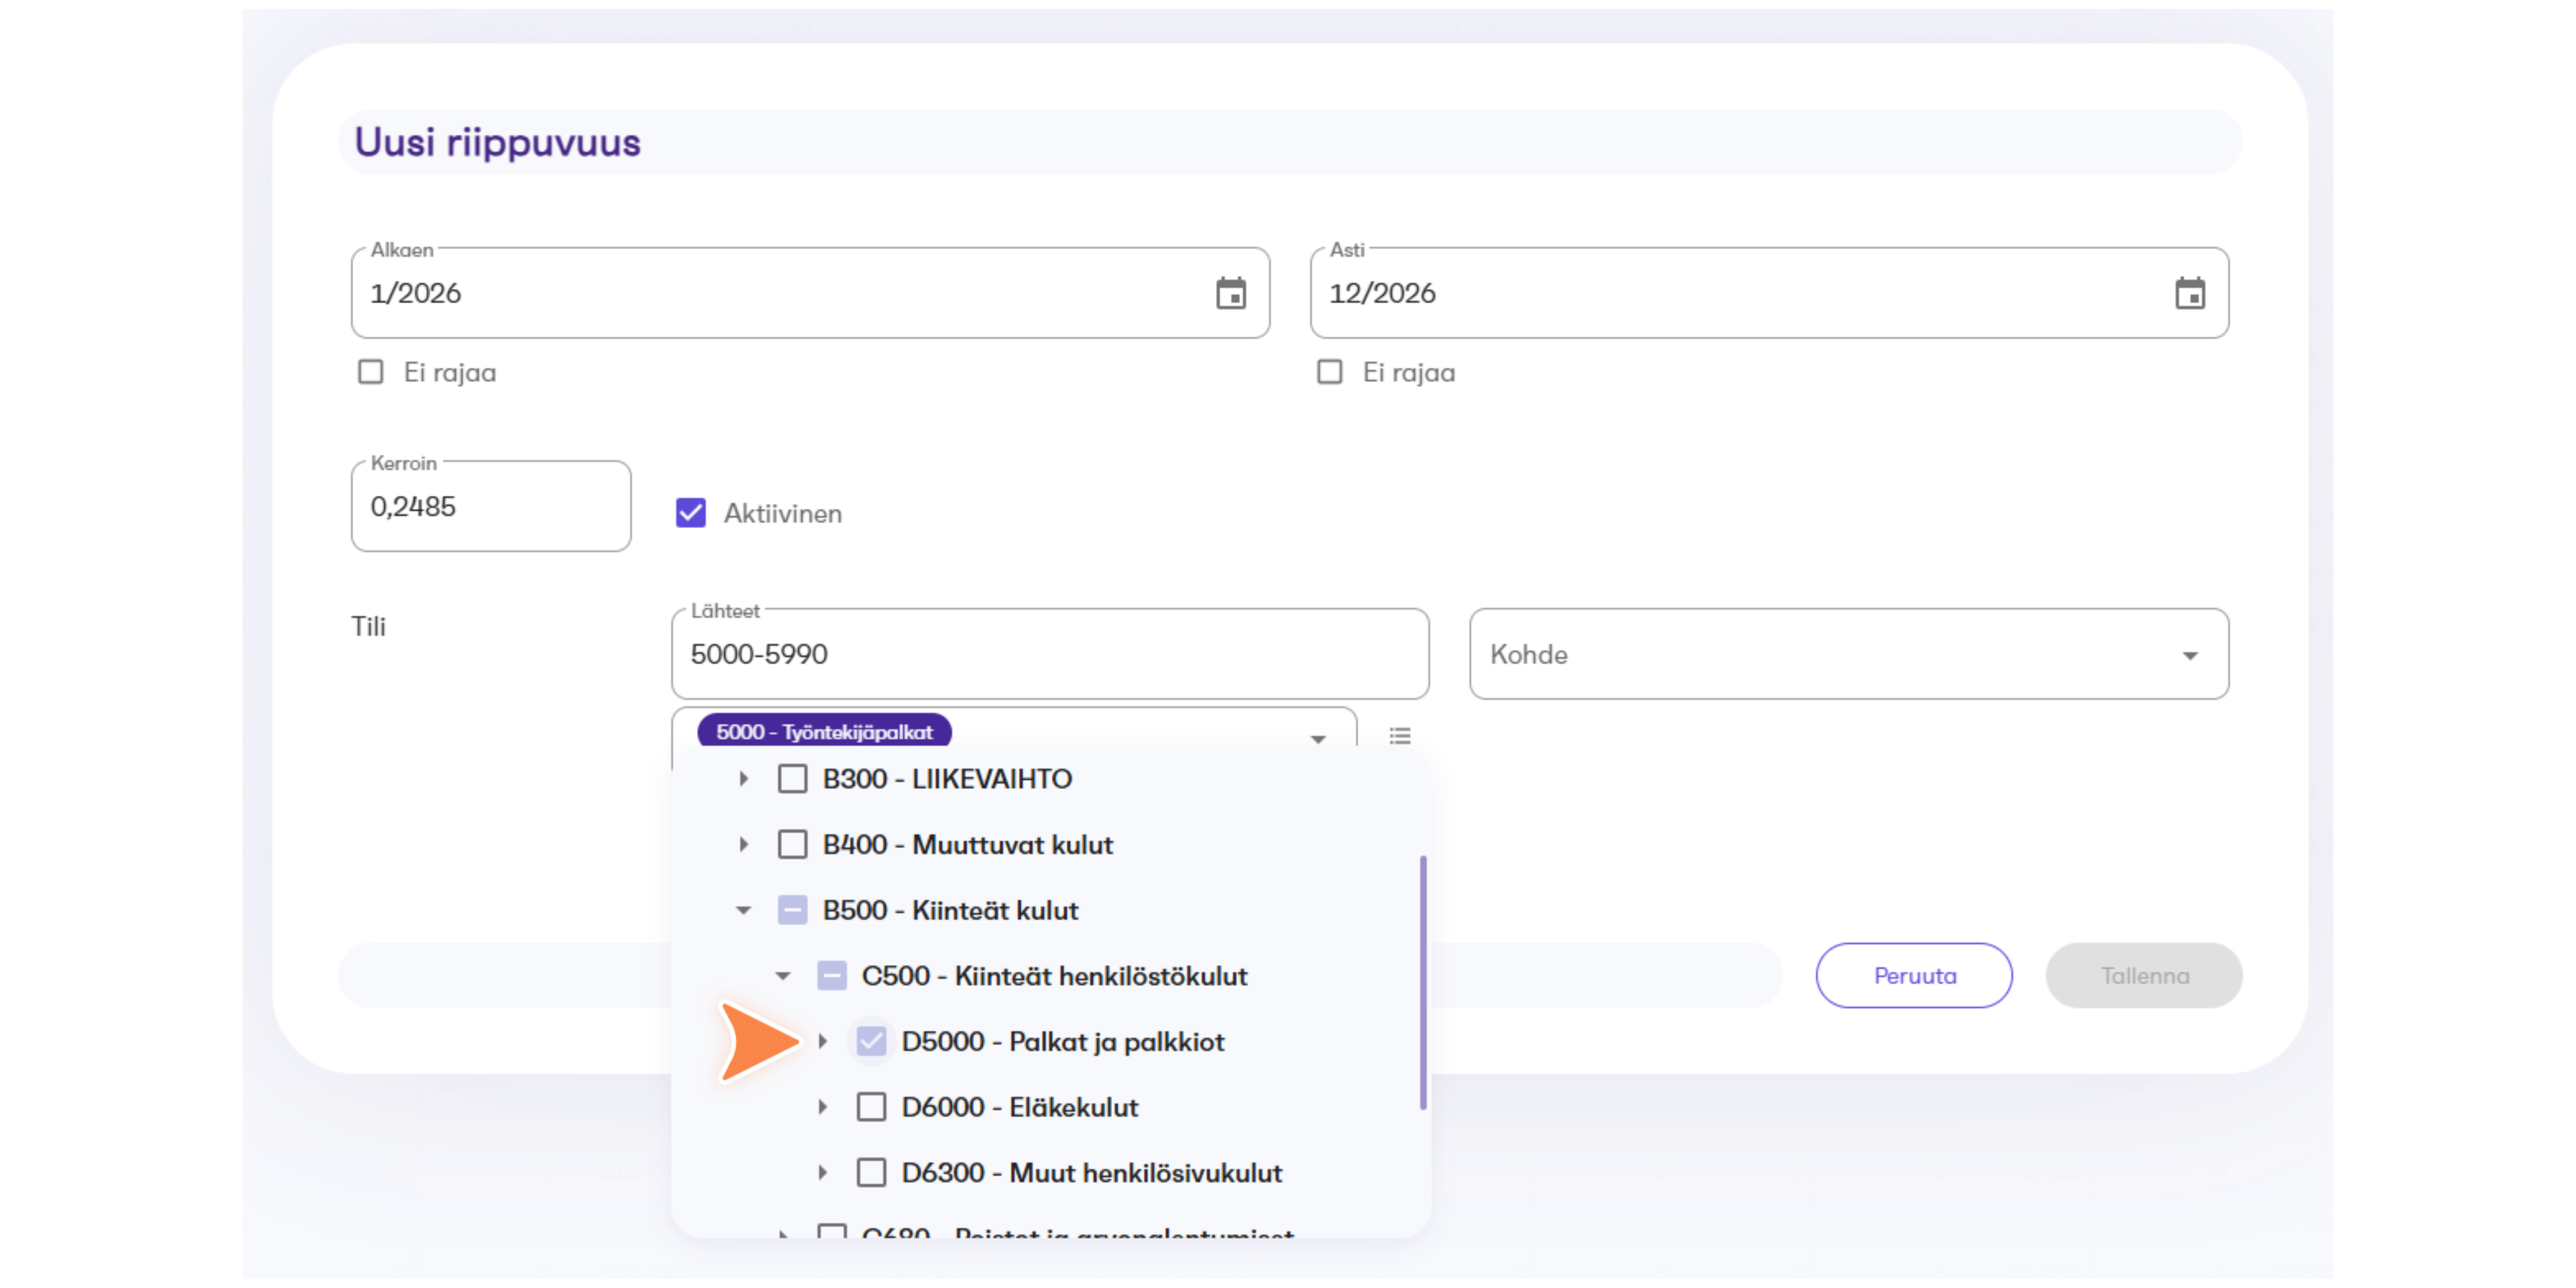The height and width of the screenshot is (1288, 2576).
Task: Toggle the B500 - Kiinteät kulut checkbox
Action: tap(793, 911)
